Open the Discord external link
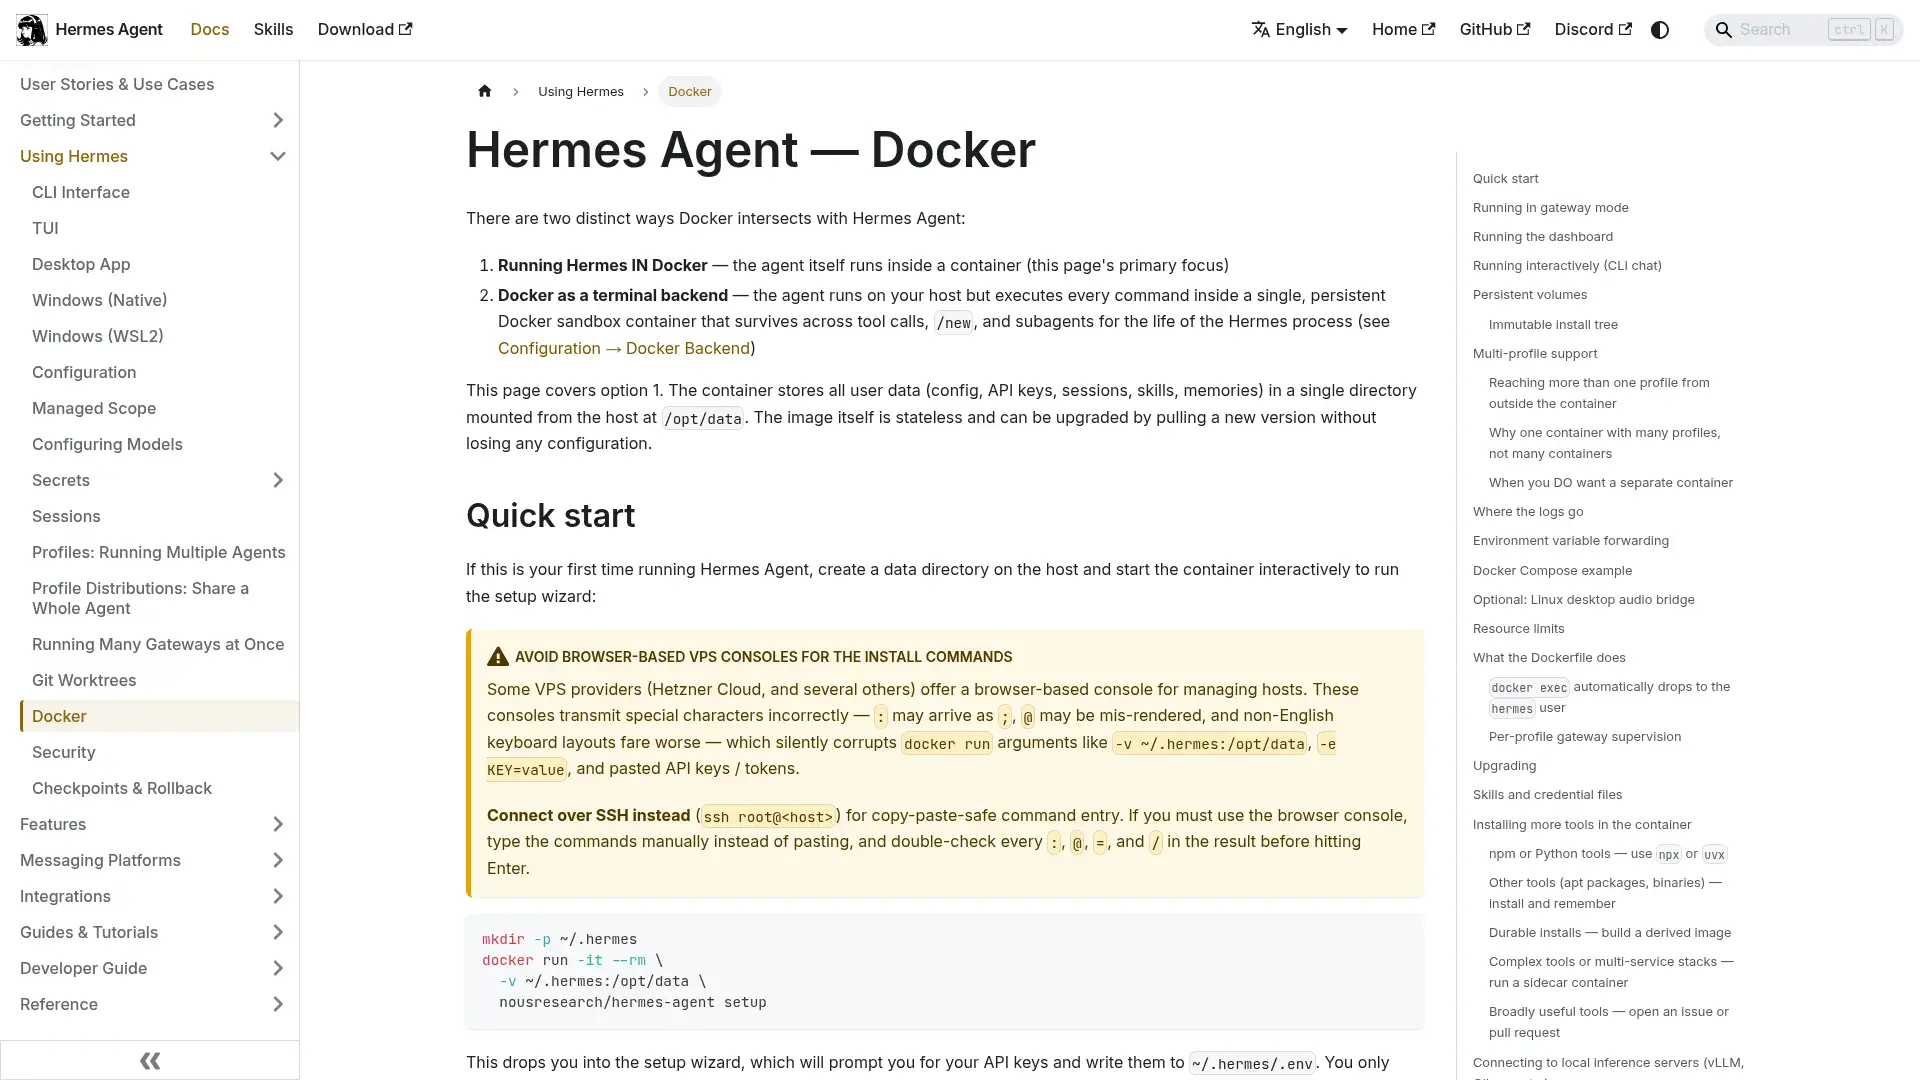The image size is (1920, 1080). pyautogui.click(x=1592, y=29)
